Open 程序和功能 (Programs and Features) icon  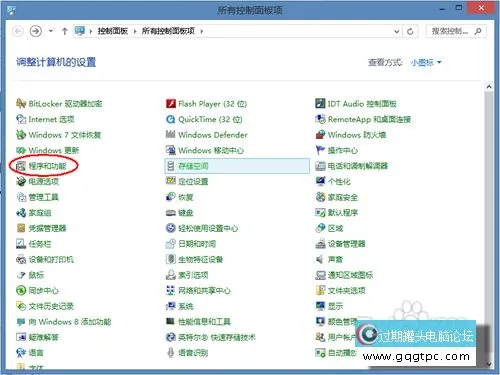pos(21,166)
